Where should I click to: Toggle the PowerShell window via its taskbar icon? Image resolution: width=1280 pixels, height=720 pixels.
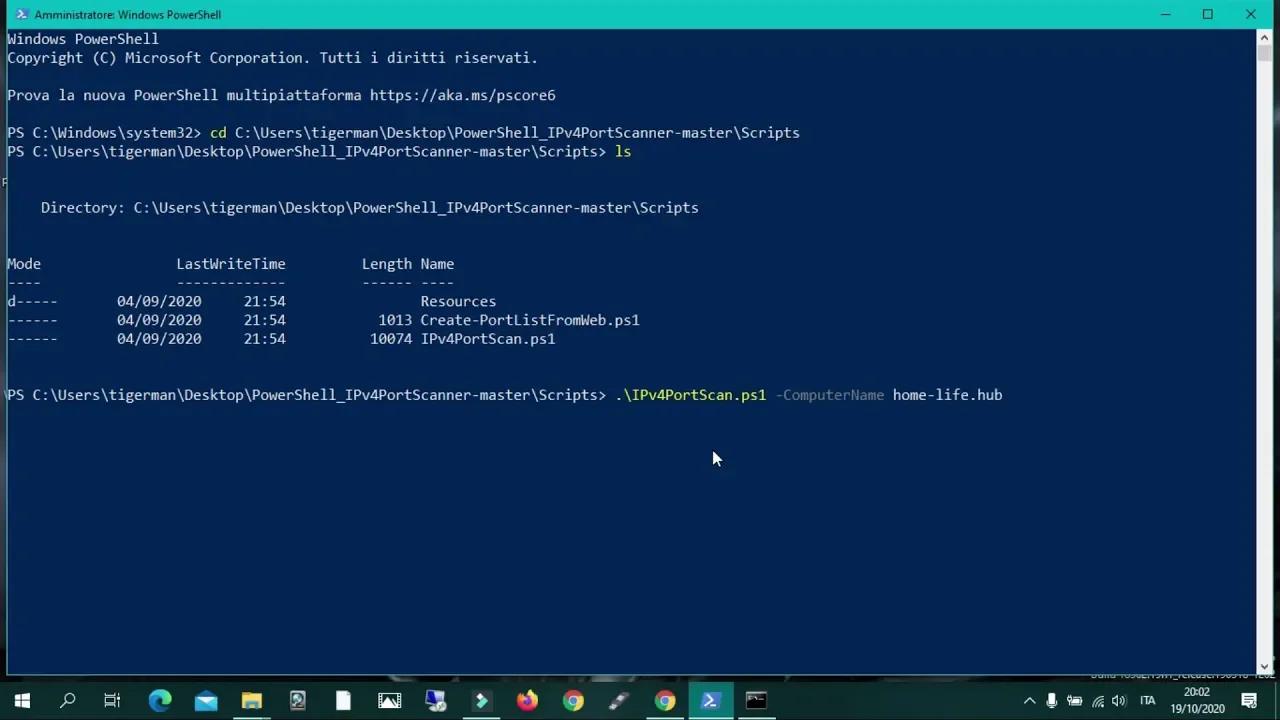711,700
